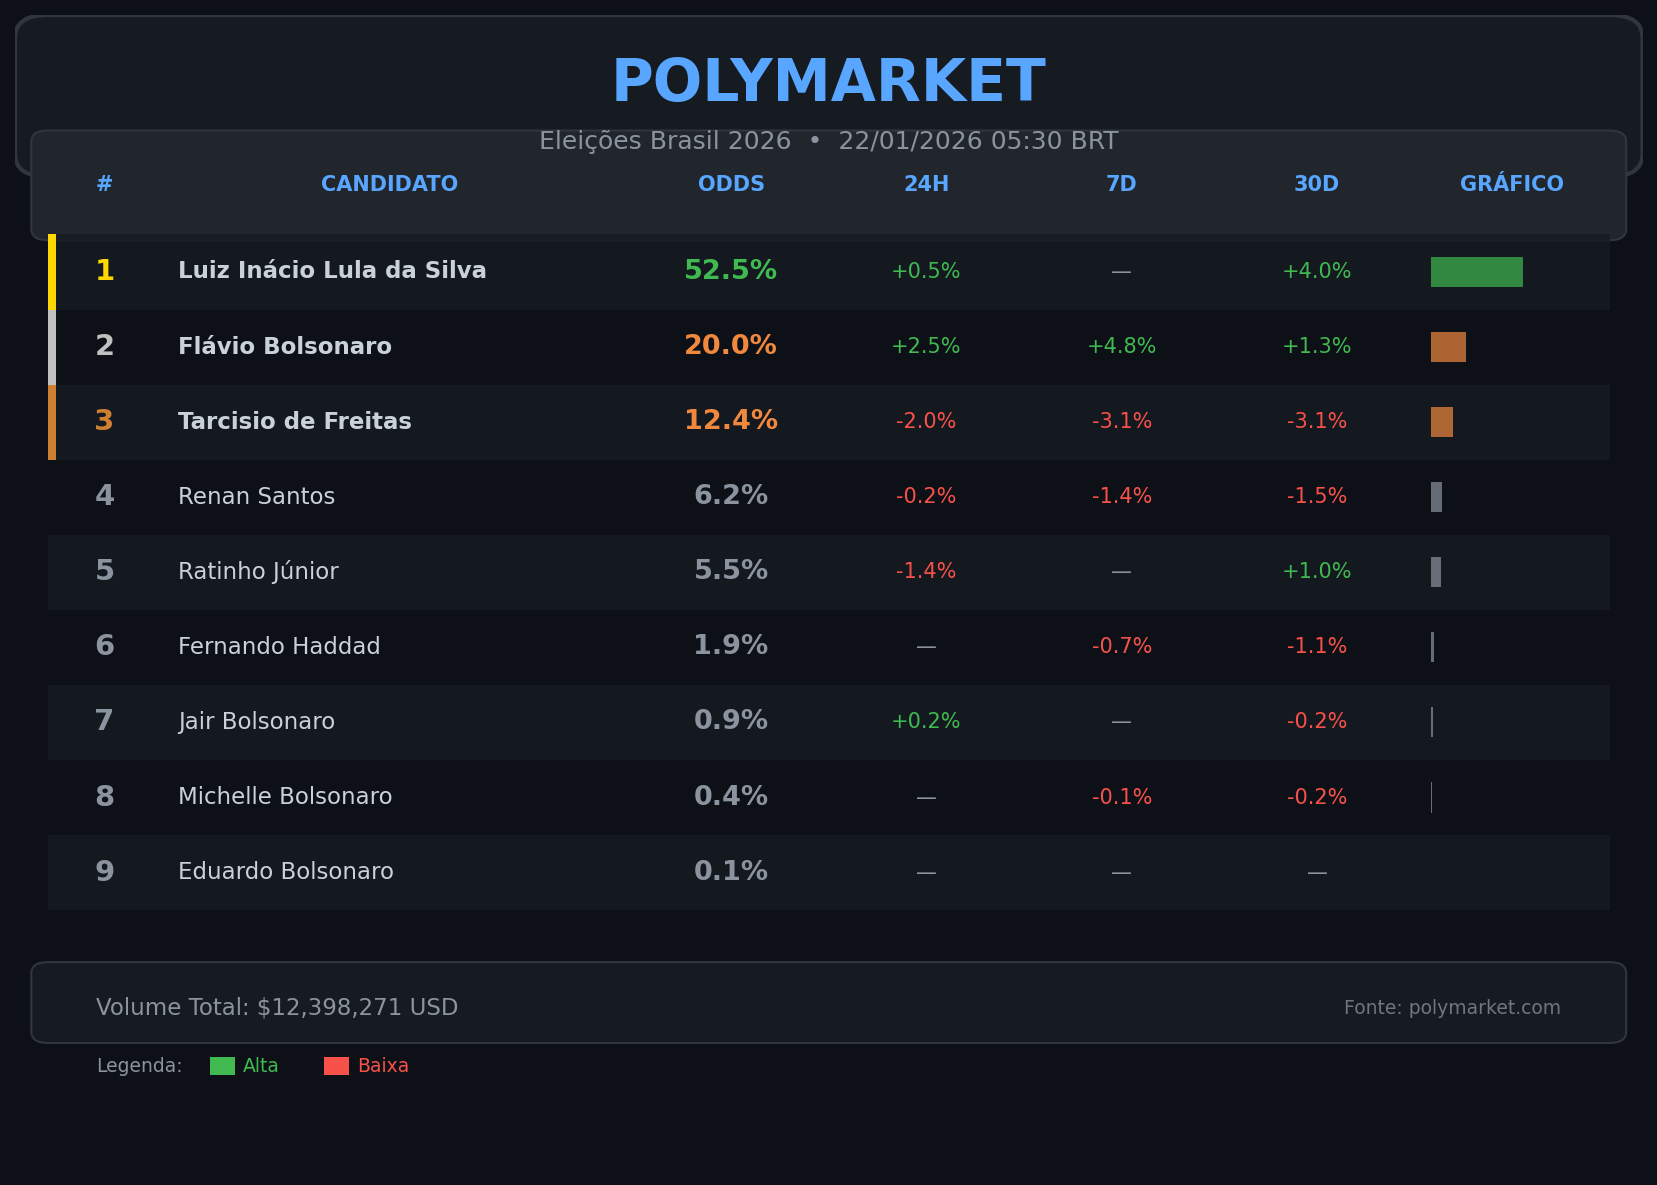Viewport: 1657px width, 1185px height.
Task: Click the POLYMARKET title
Action: (x=828, y=82)
